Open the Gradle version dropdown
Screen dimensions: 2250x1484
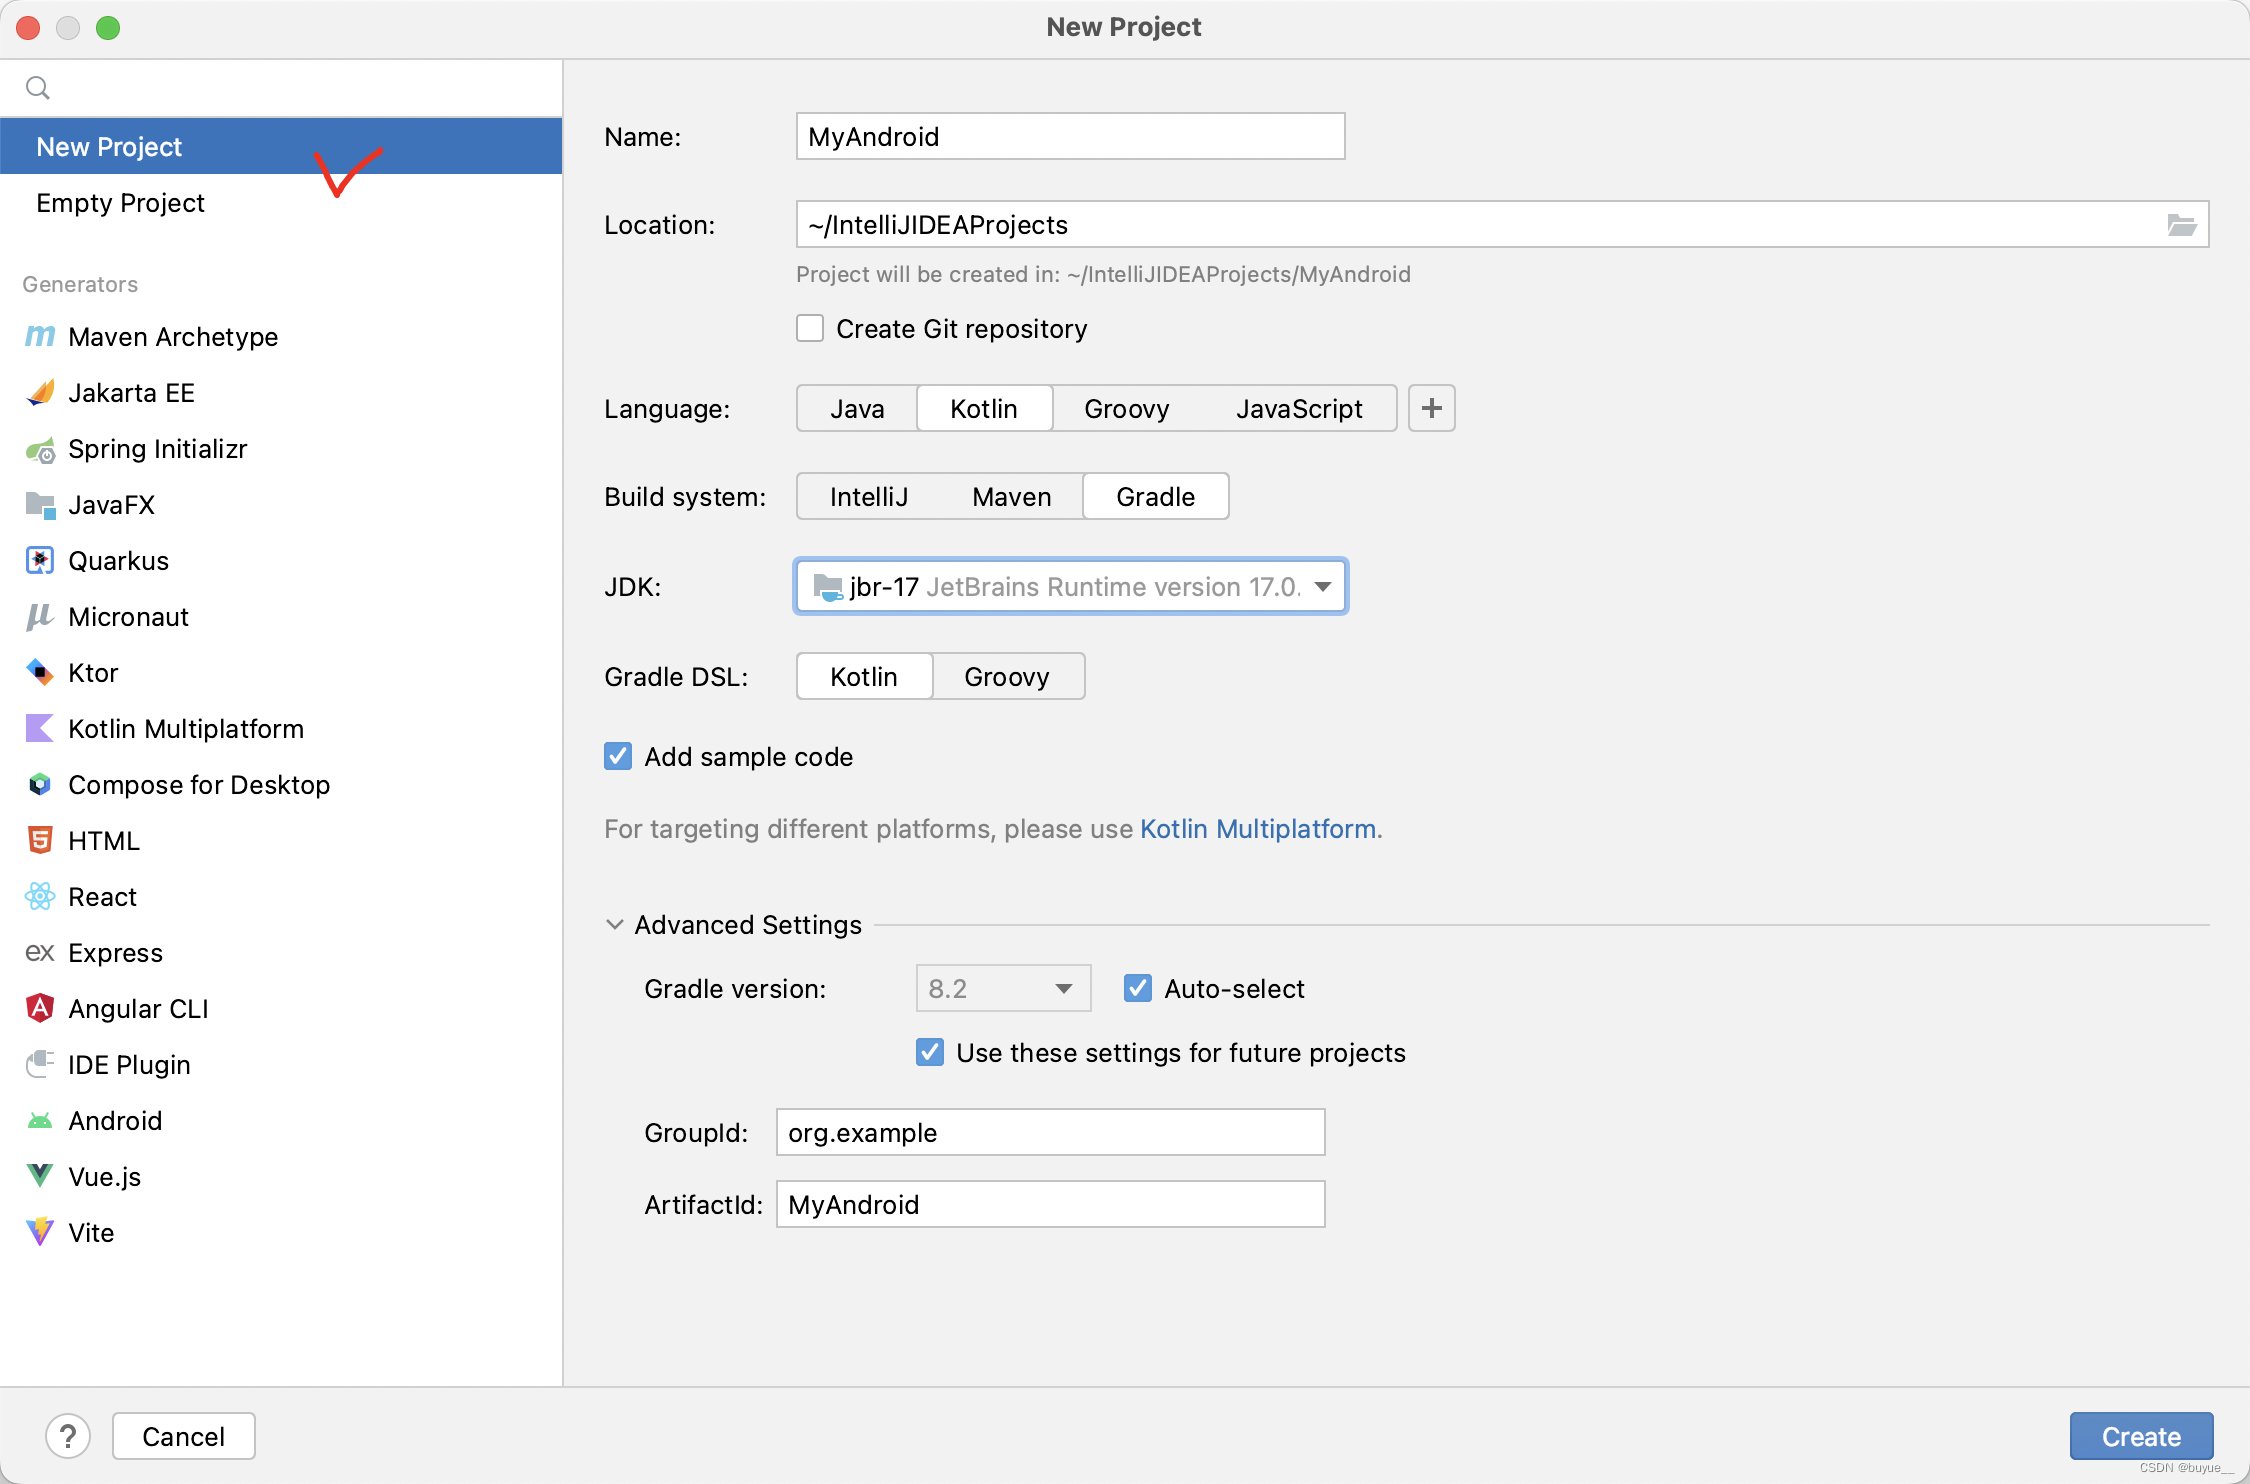(x=1003, y=989)
